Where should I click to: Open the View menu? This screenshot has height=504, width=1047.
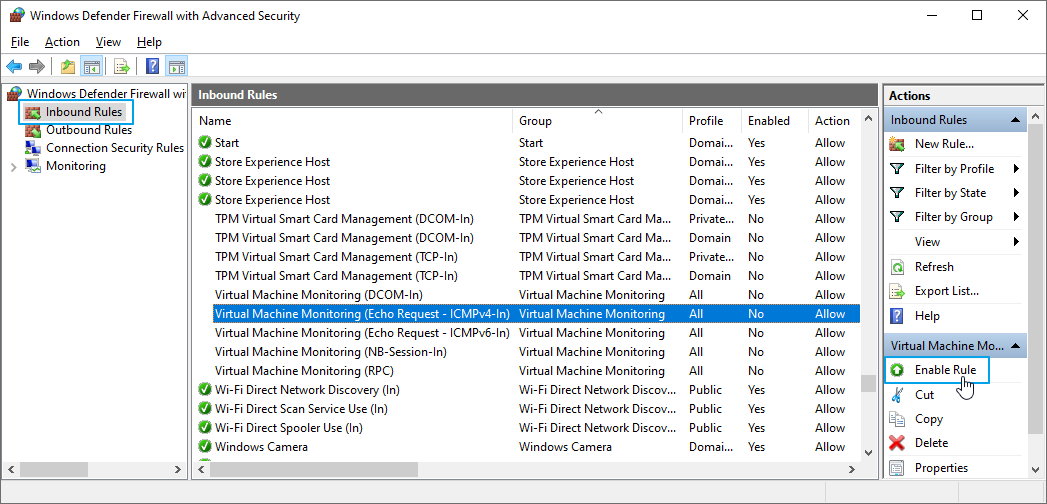point(108,42)
